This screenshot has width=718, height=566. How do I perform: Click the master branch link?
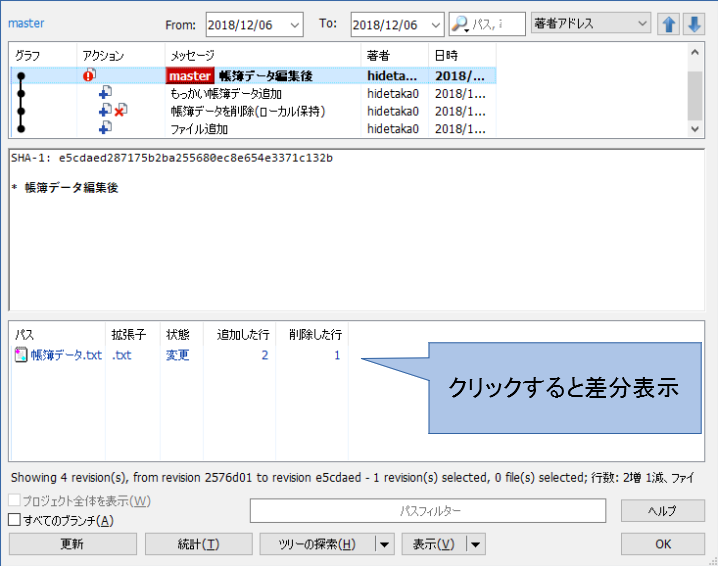pyautogui.click(x=26, y=23)
